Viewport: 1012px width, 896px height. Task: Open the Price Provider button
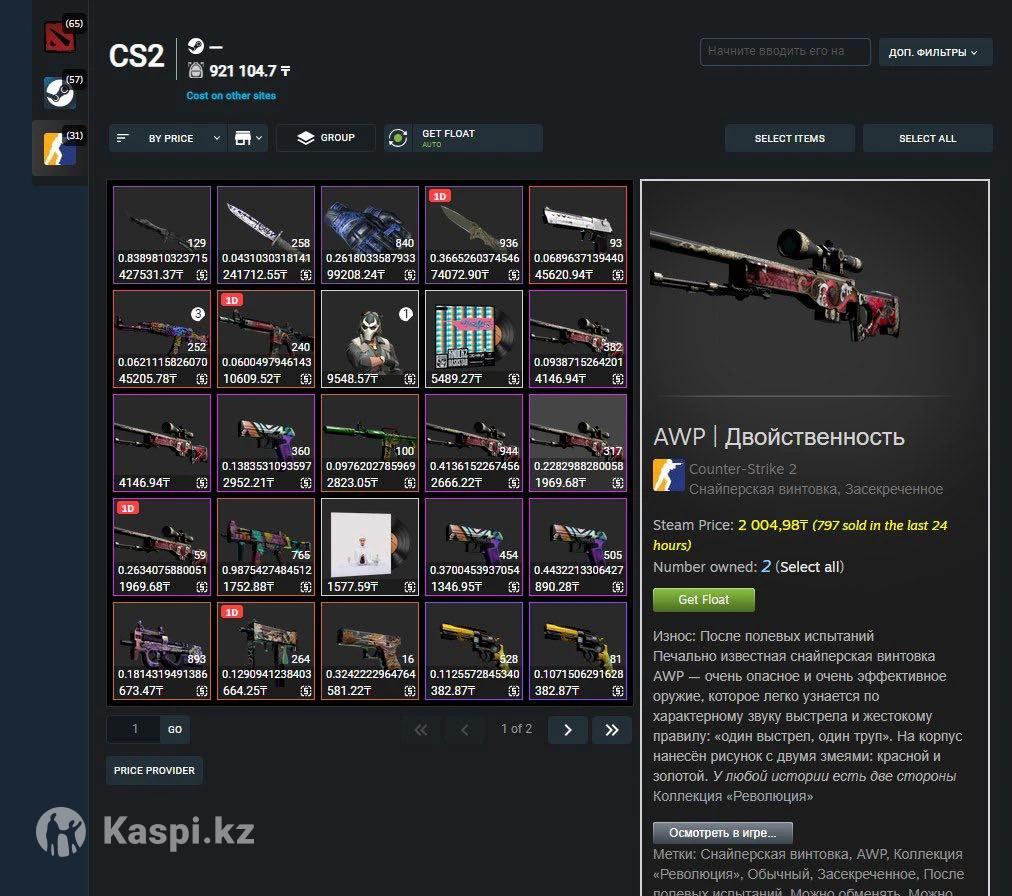click(154, 771)
